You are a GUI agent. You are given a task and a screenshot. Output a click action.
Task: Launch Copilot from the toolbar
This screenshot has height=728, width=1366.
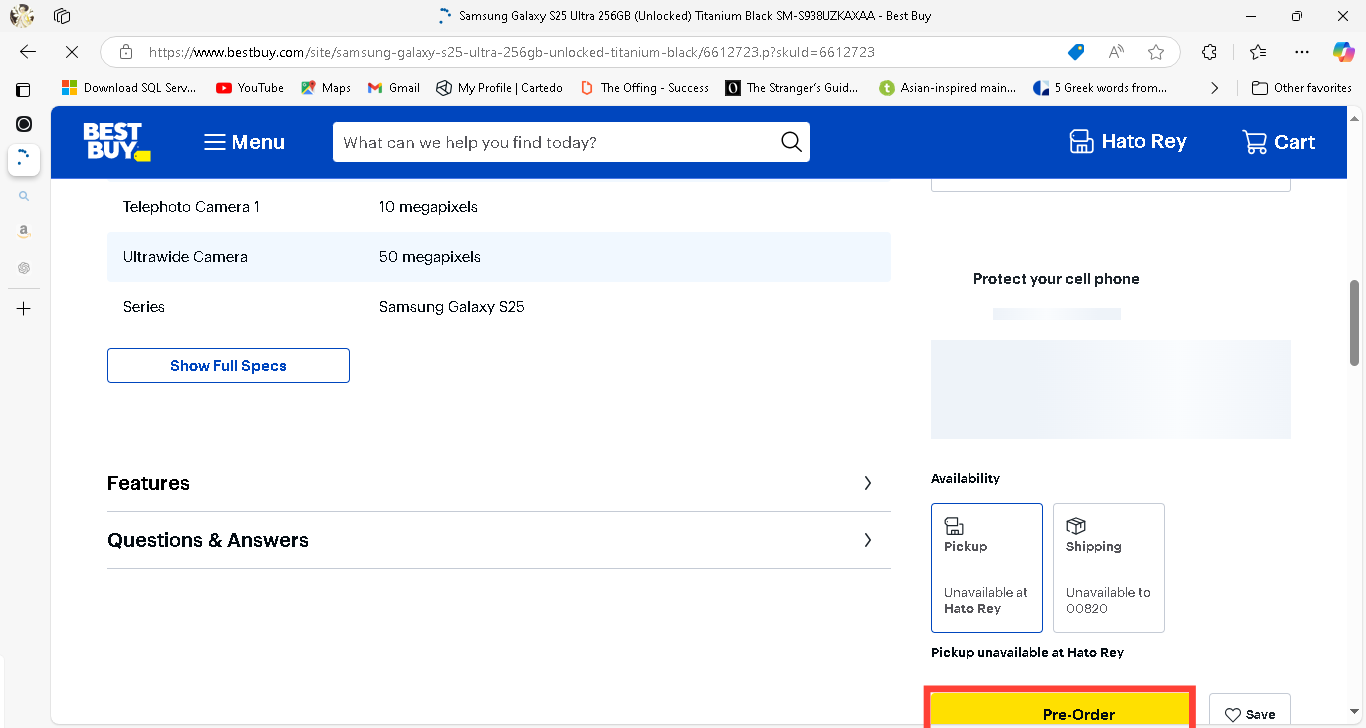(x=1343, y=52)
